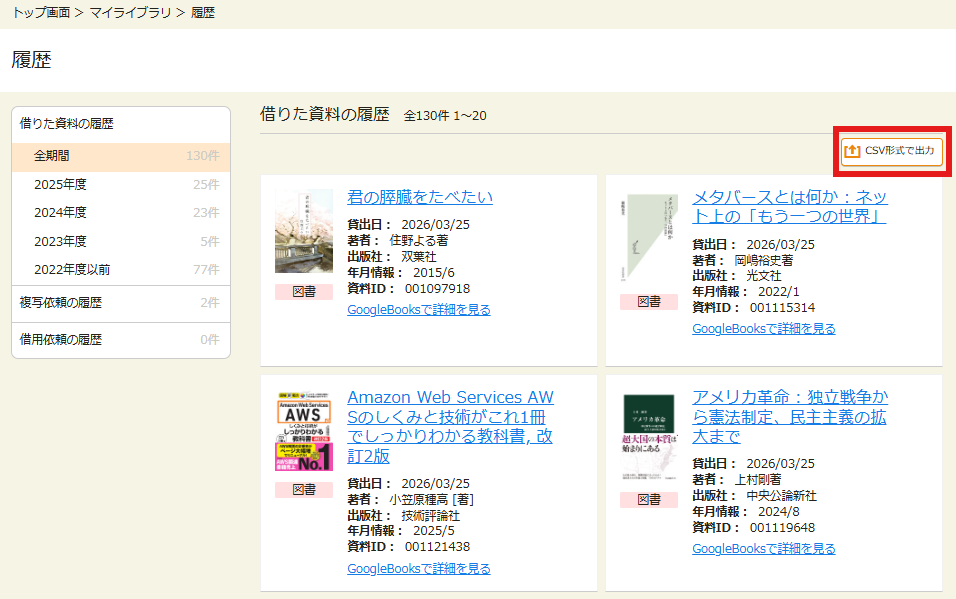Select 全期間 filter in sidebar
956x599 pixels.
(x=52, y=156)
